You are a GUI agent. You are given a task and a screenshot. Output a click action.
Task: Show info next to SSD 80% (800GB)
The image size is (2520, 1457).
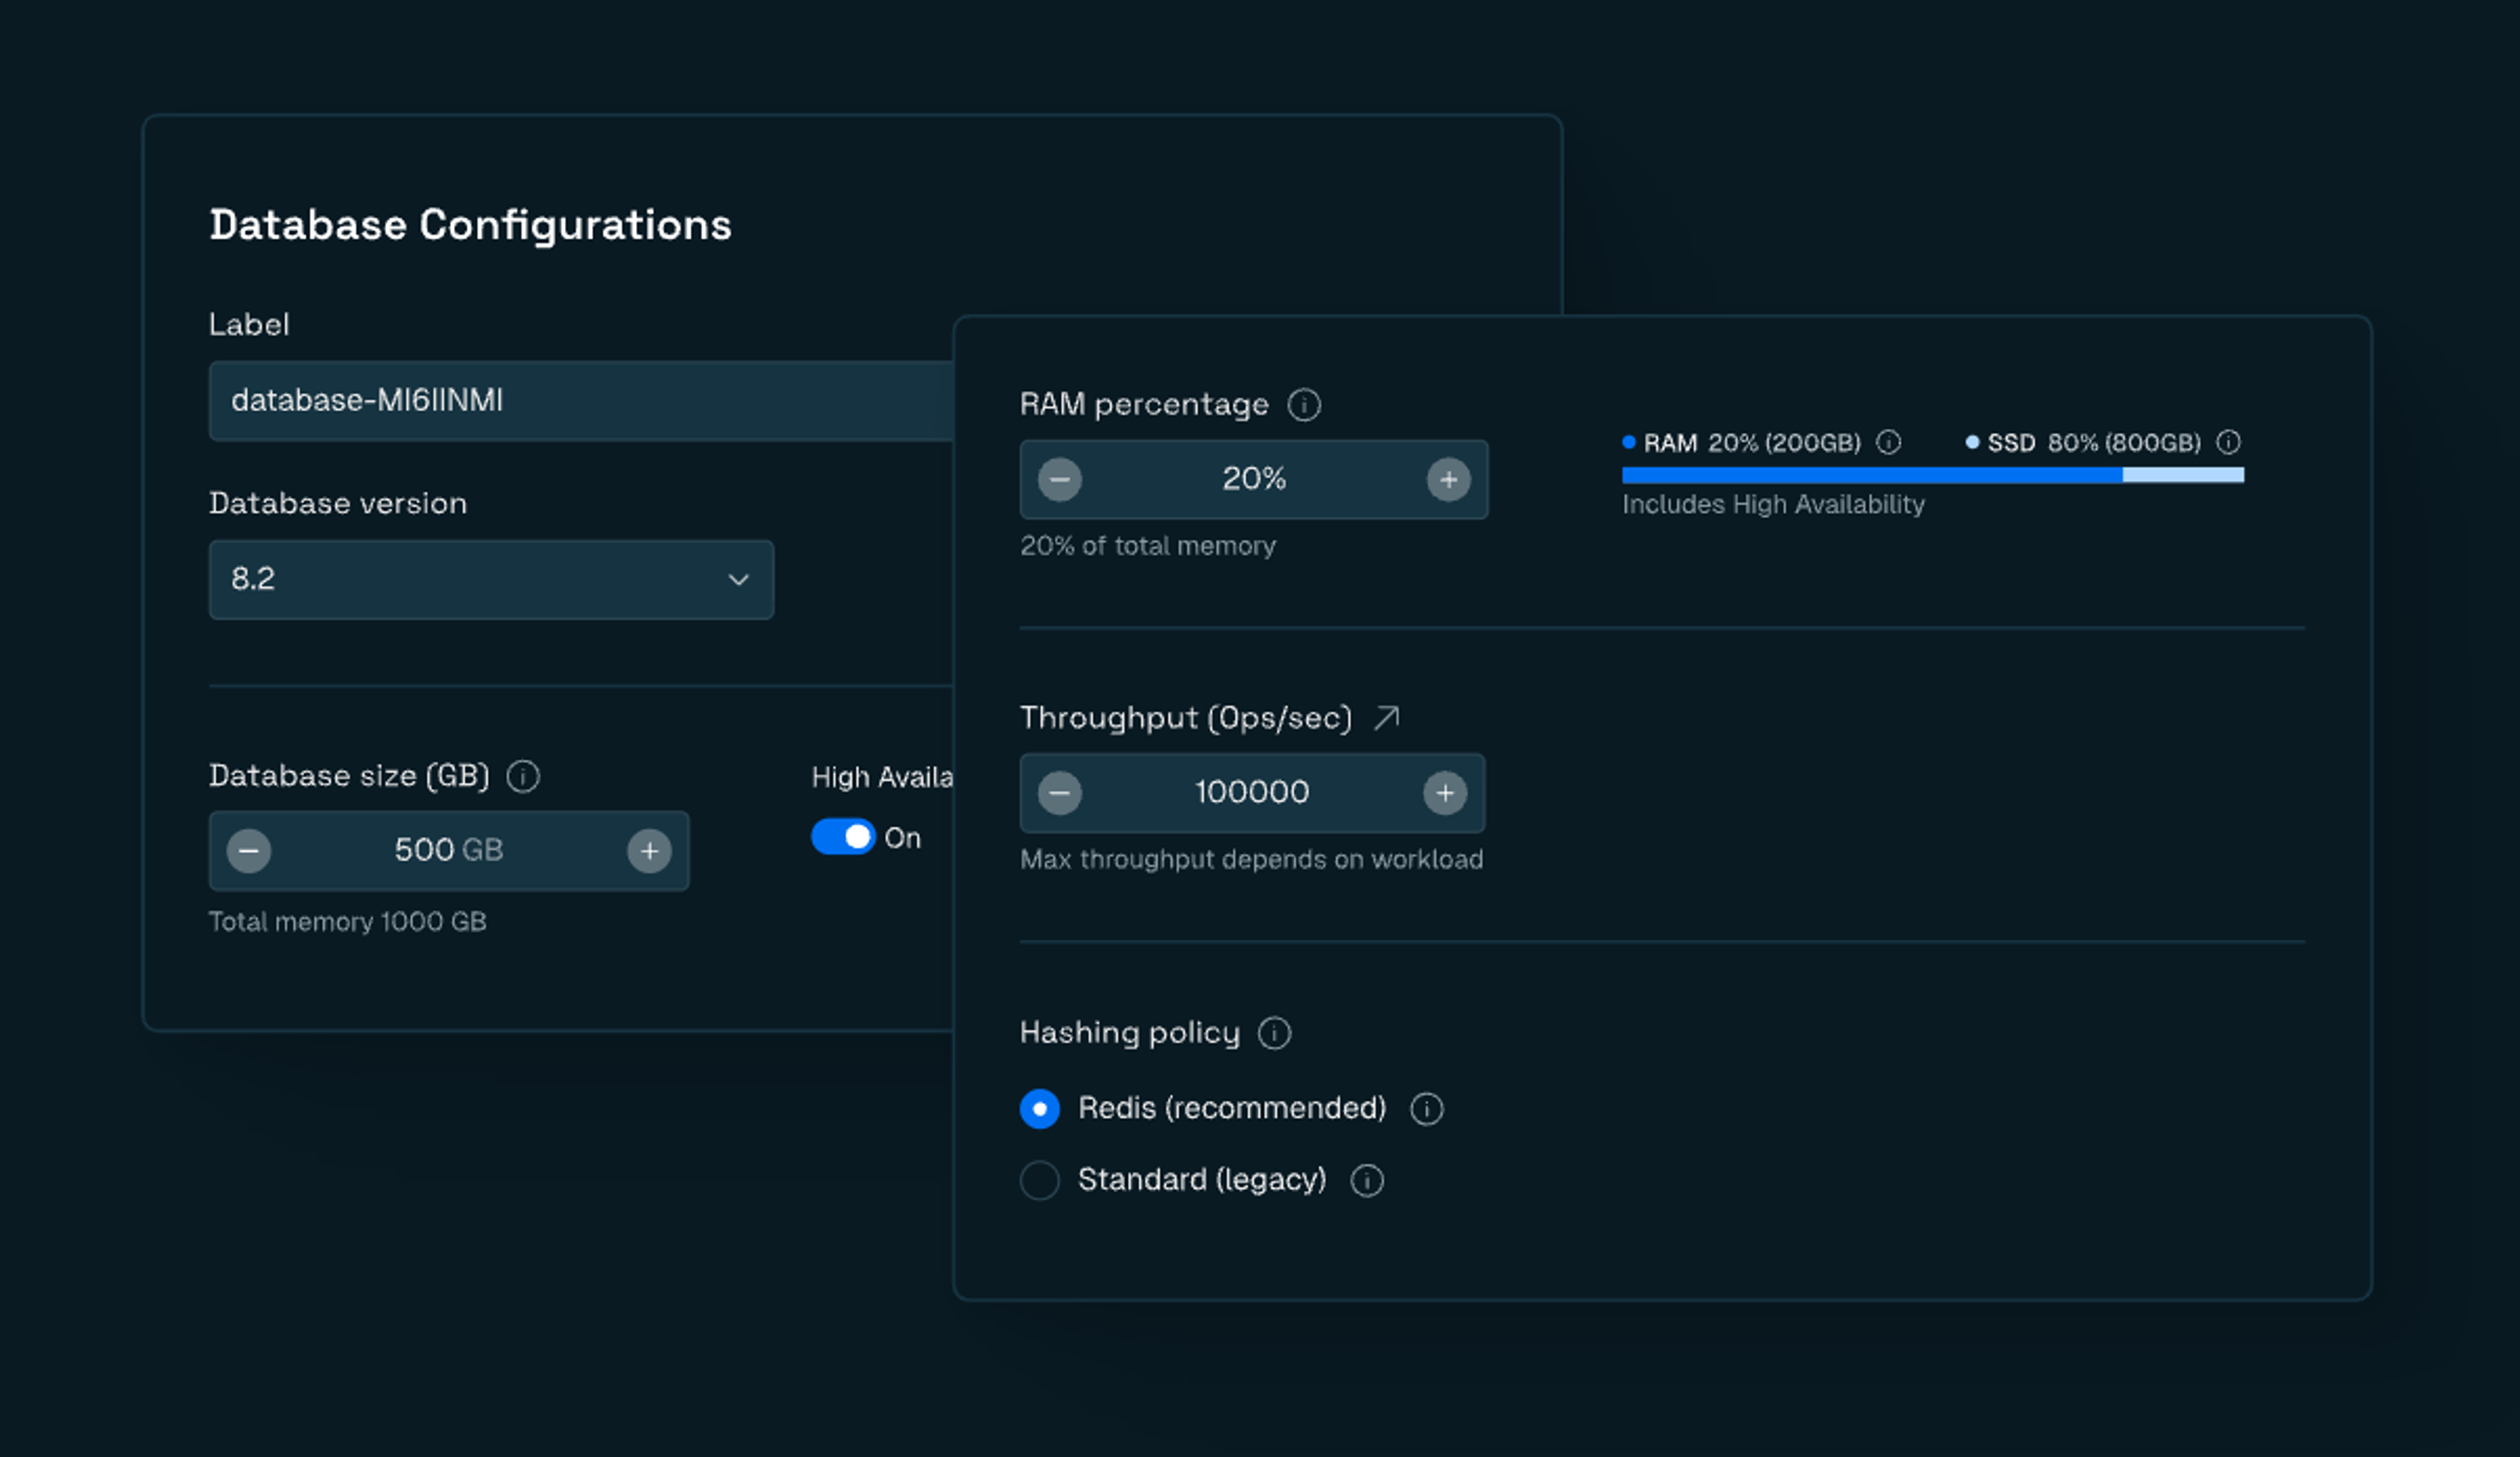[x=2228, y=442]
